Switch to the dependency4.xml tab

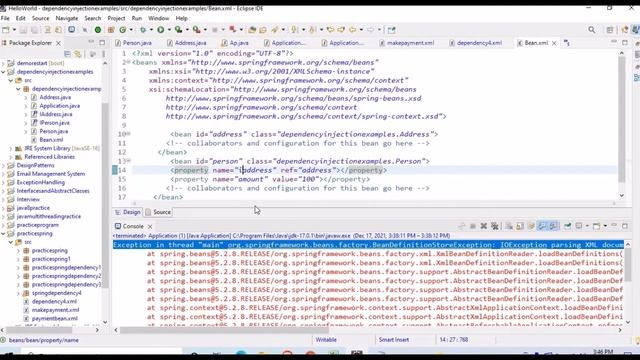tap(476, 43)
